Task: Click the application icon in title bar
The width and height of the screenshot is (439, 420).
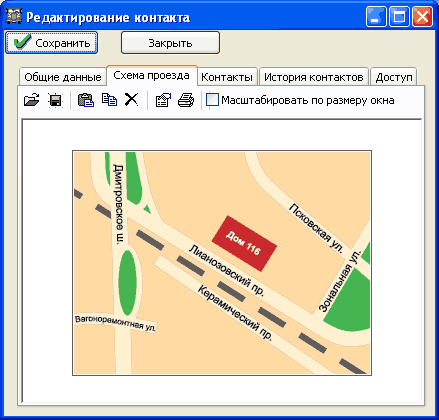Action: [x=14, y=17]
